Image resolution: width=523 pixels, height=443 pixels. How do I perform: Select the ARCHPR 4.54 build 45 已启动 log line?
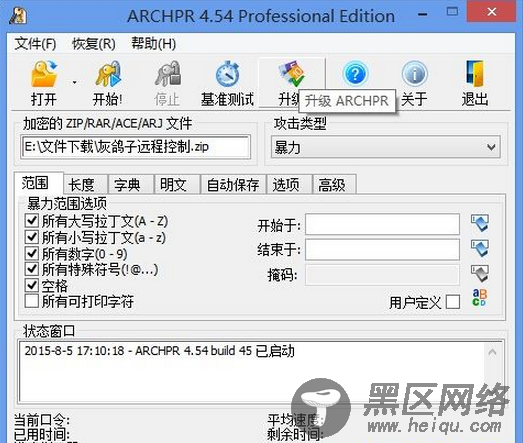(x=159, y=351)
